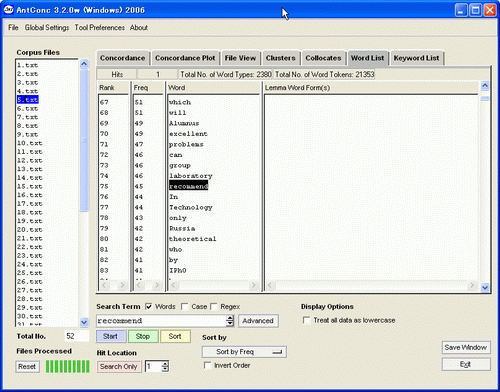
Task: Click the Advanced search button
Action: 258,321
